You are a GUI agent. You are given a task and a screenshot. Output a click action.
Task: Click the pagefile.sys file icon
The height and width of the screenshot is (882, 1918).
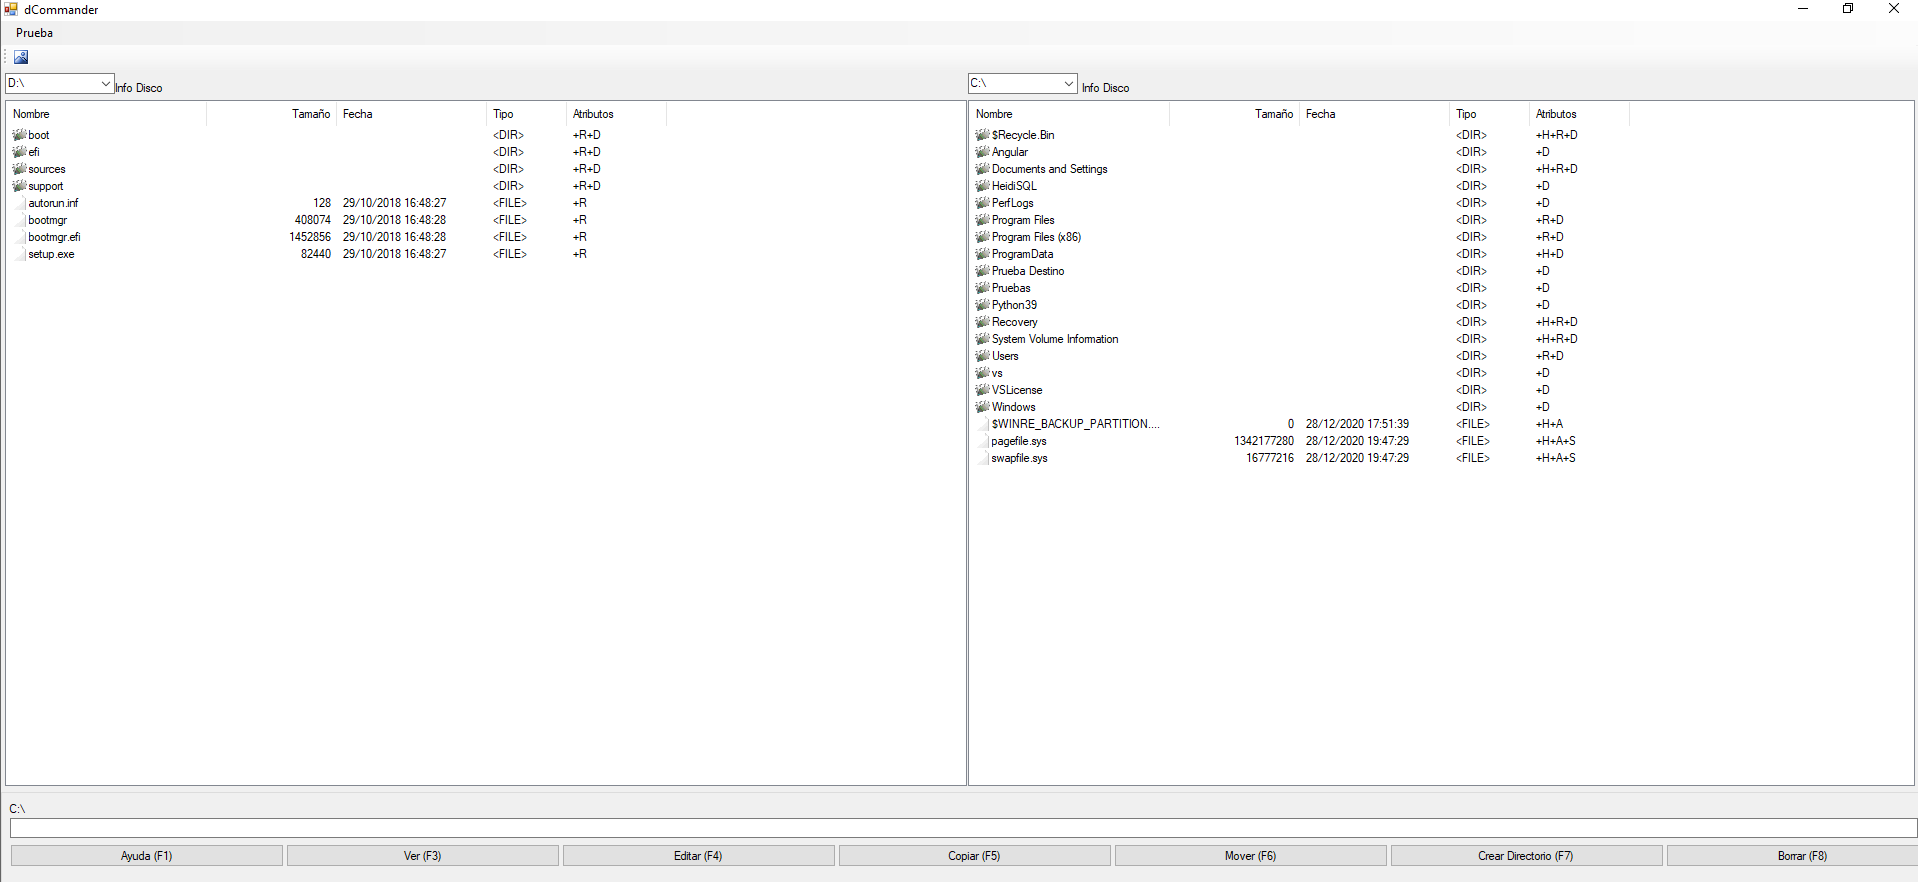pos(983,441)
